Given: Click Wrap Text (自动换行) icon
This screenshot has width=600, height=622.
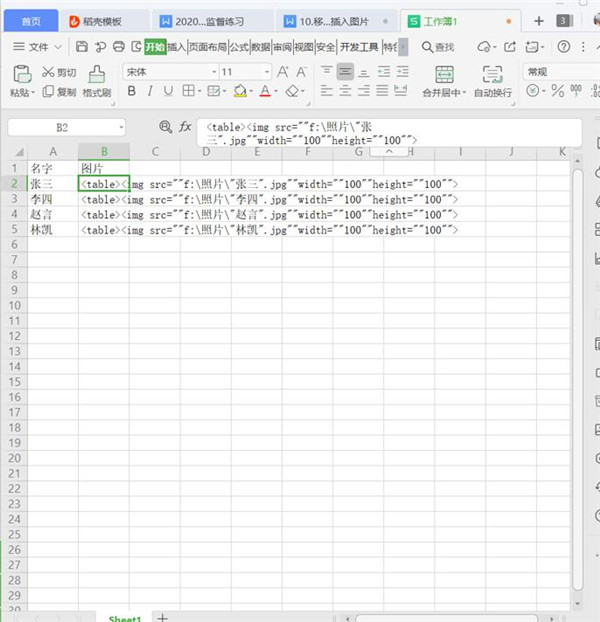Looking at the screenshot, I should point(493,75).
